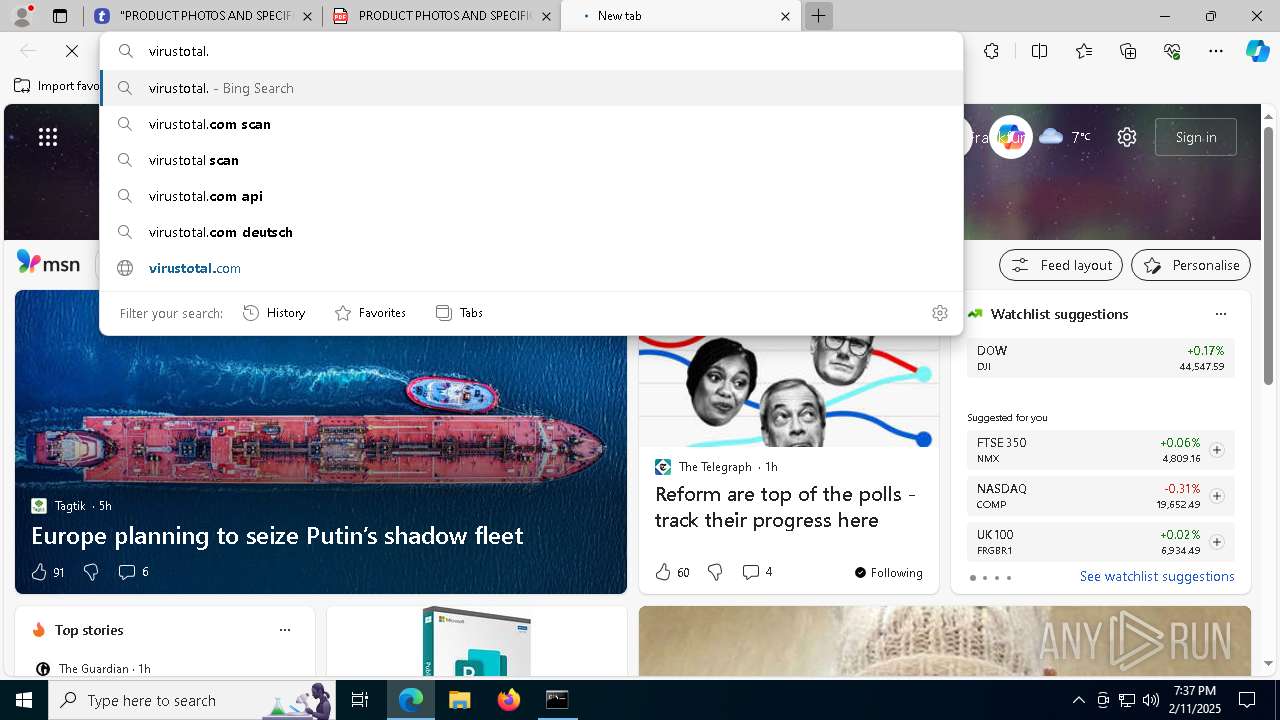Select 'virustotal. - Bing Search' suggestion
Screen dimensions: 1280x720
(531, 88)
